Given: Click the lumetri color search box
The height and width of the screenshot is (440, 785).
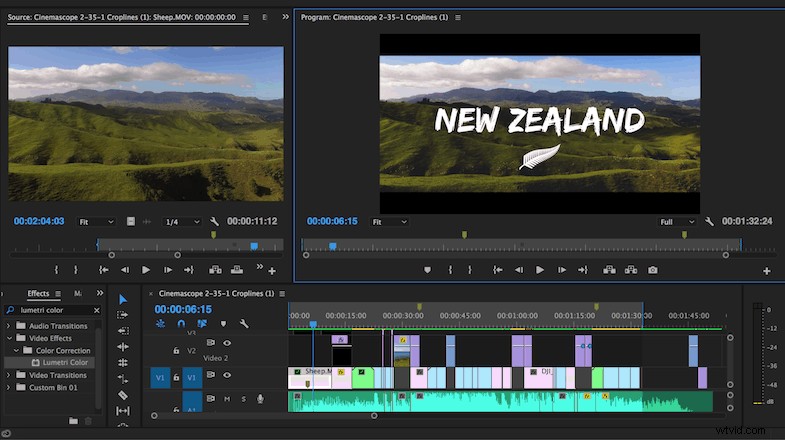Looking at the screenshot, I should tap(54, 310).
